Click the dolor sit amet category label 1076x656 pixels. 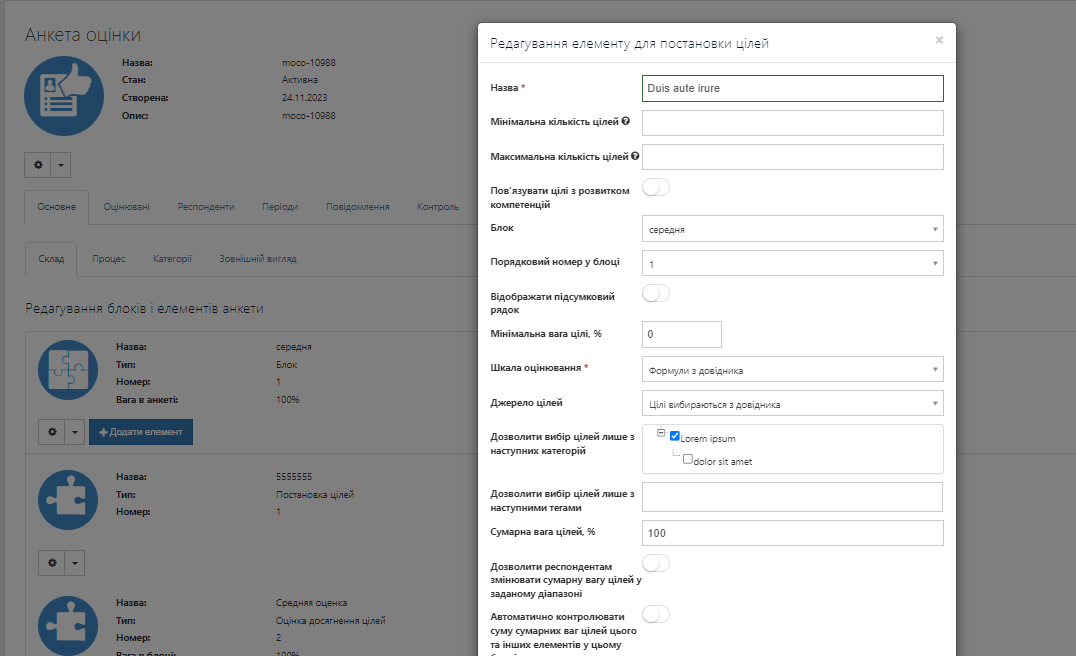click(x=723, y=462)
